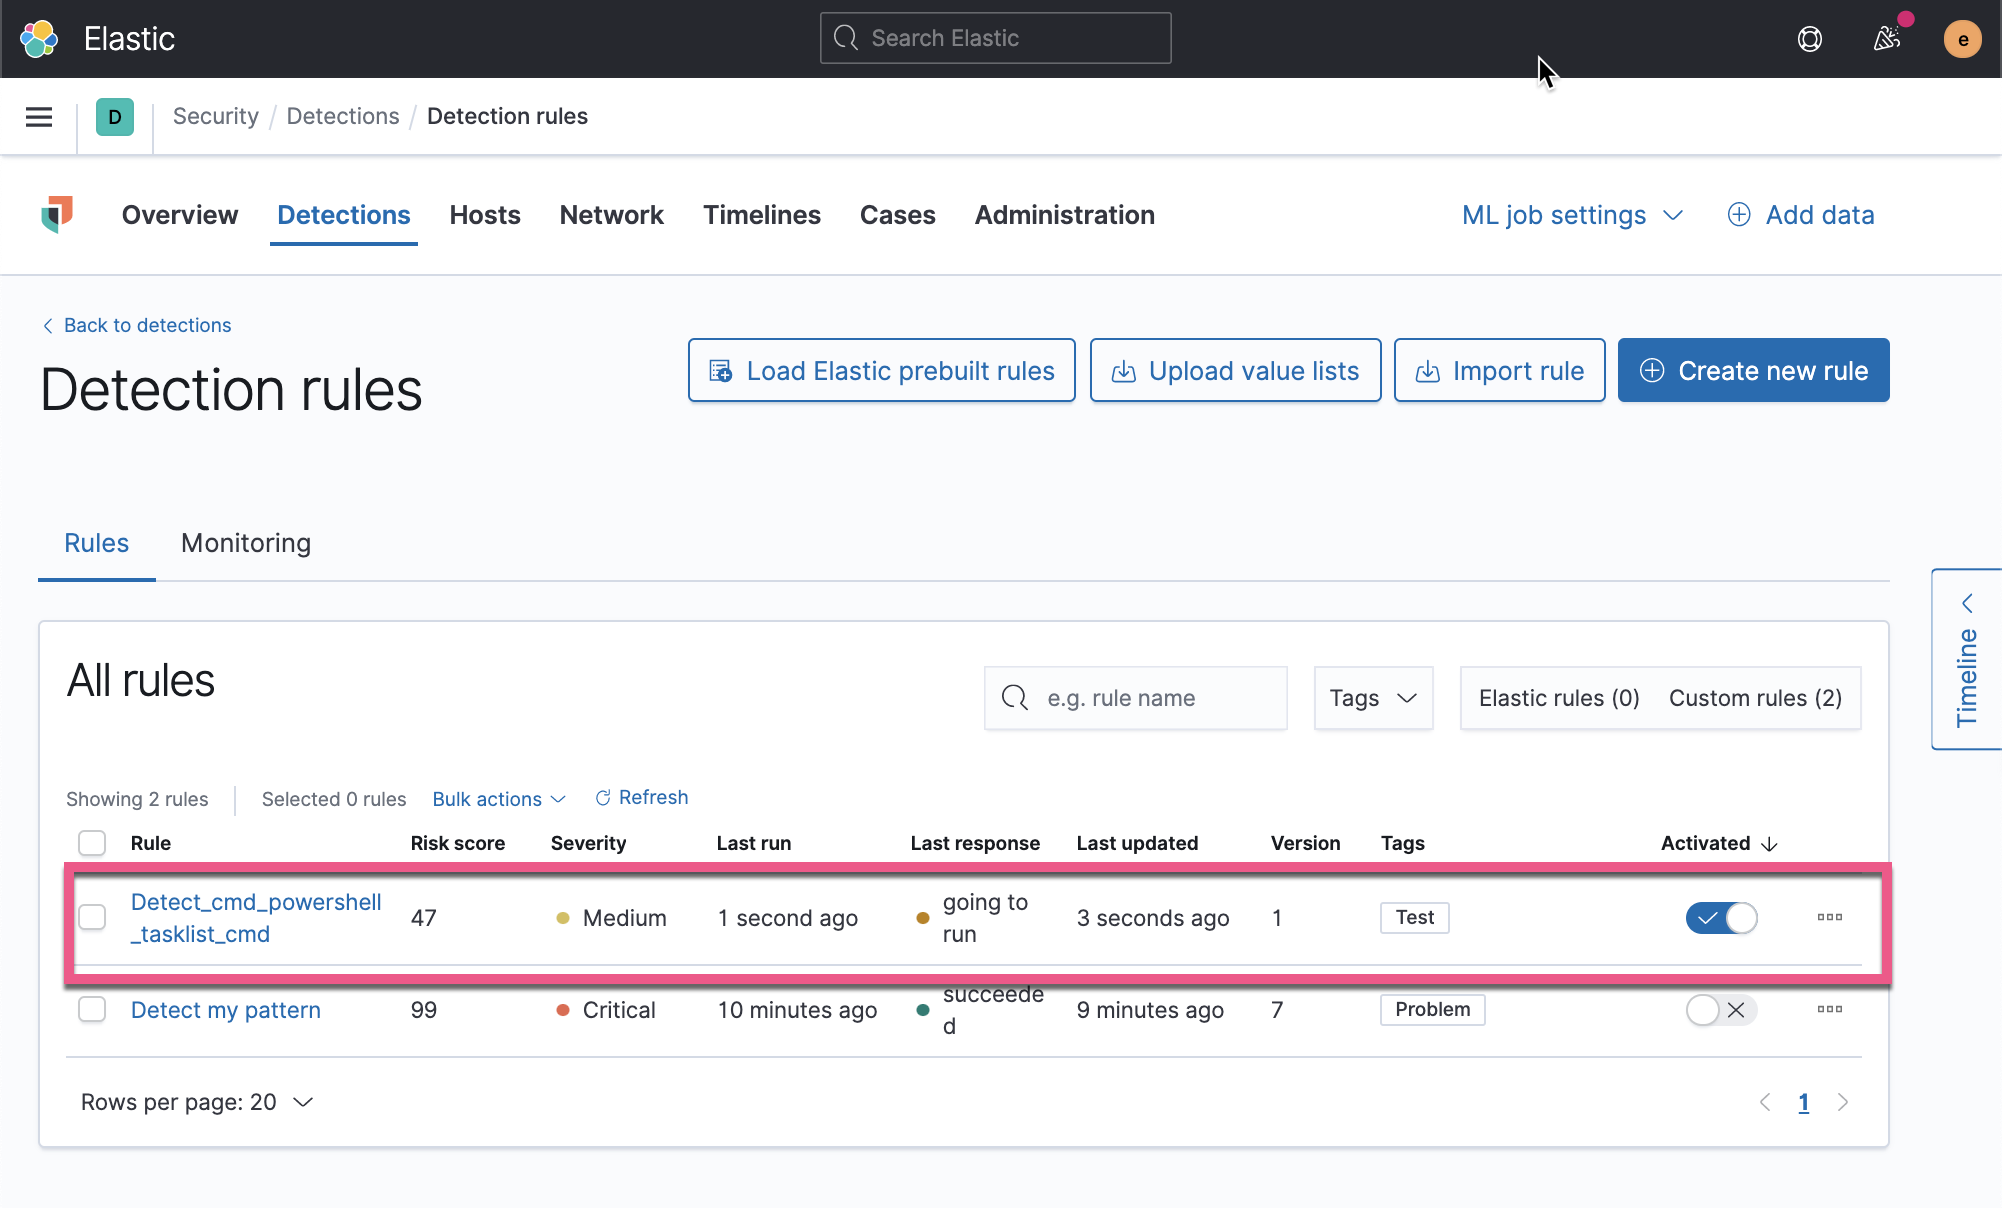Click the D space icon in breadcrumbs
Screen dimensions: 2002x1208
click(x=115, y=116)
